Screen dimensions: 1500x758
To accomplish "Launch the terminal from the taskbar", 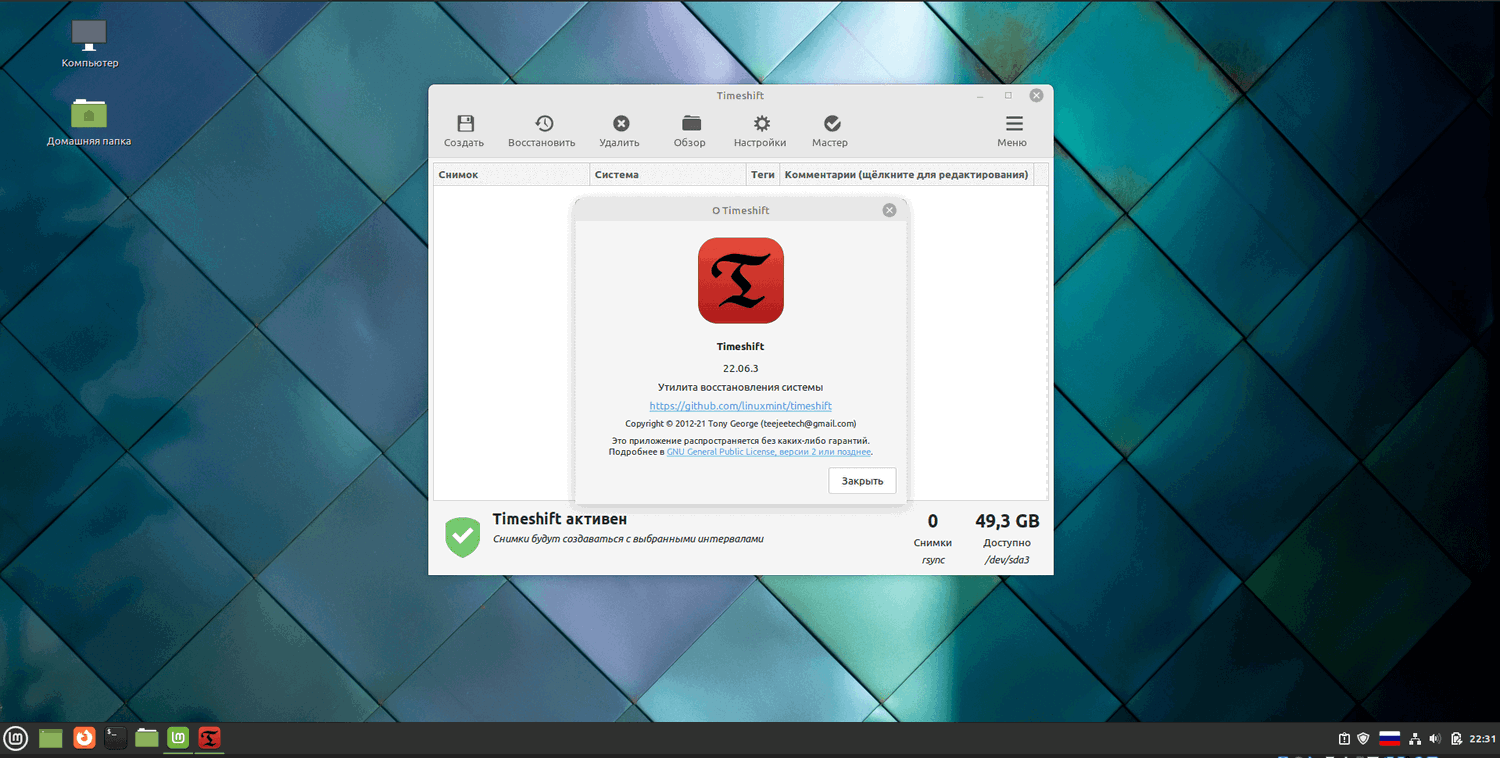I will coord(116,739).
